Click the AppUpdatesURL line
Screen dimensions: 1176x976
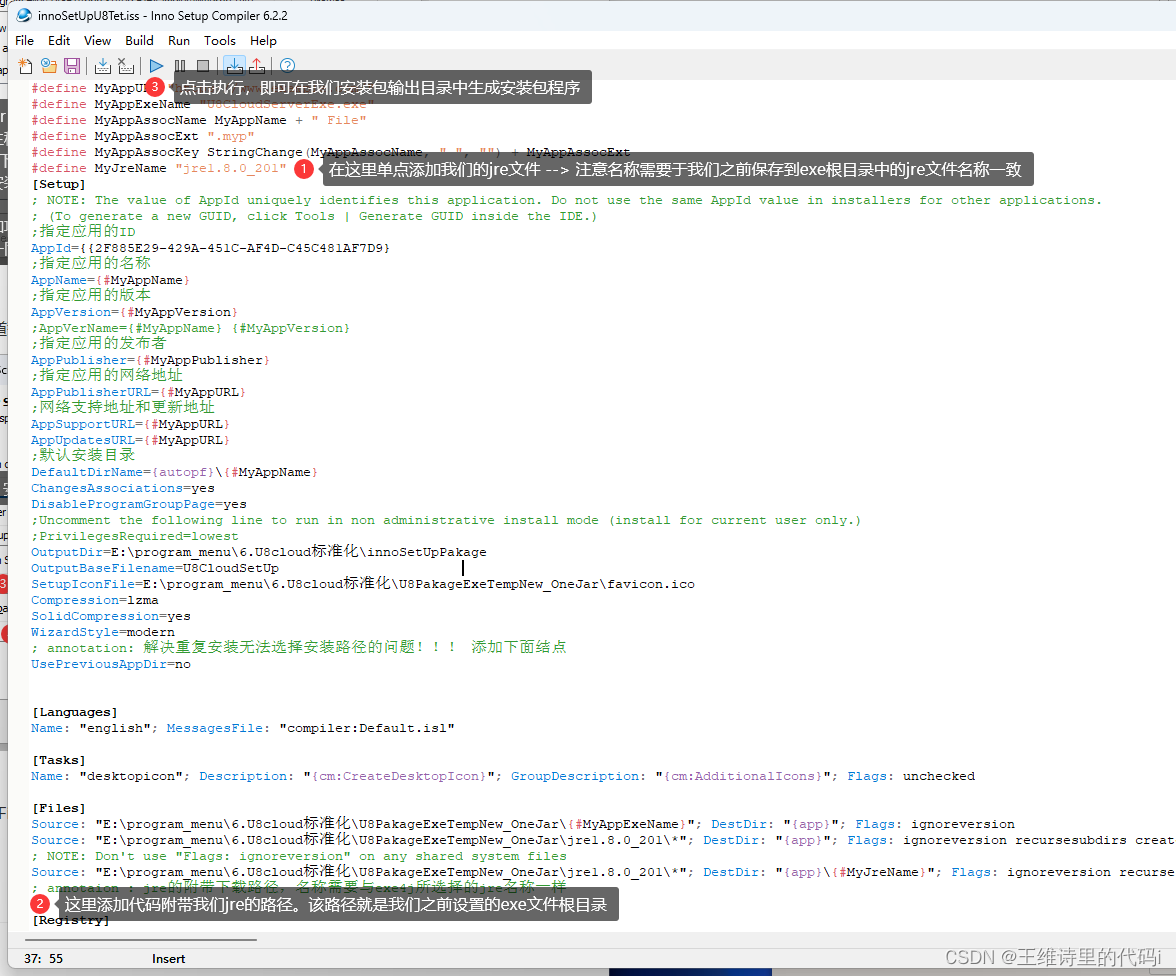coord(130,440)
